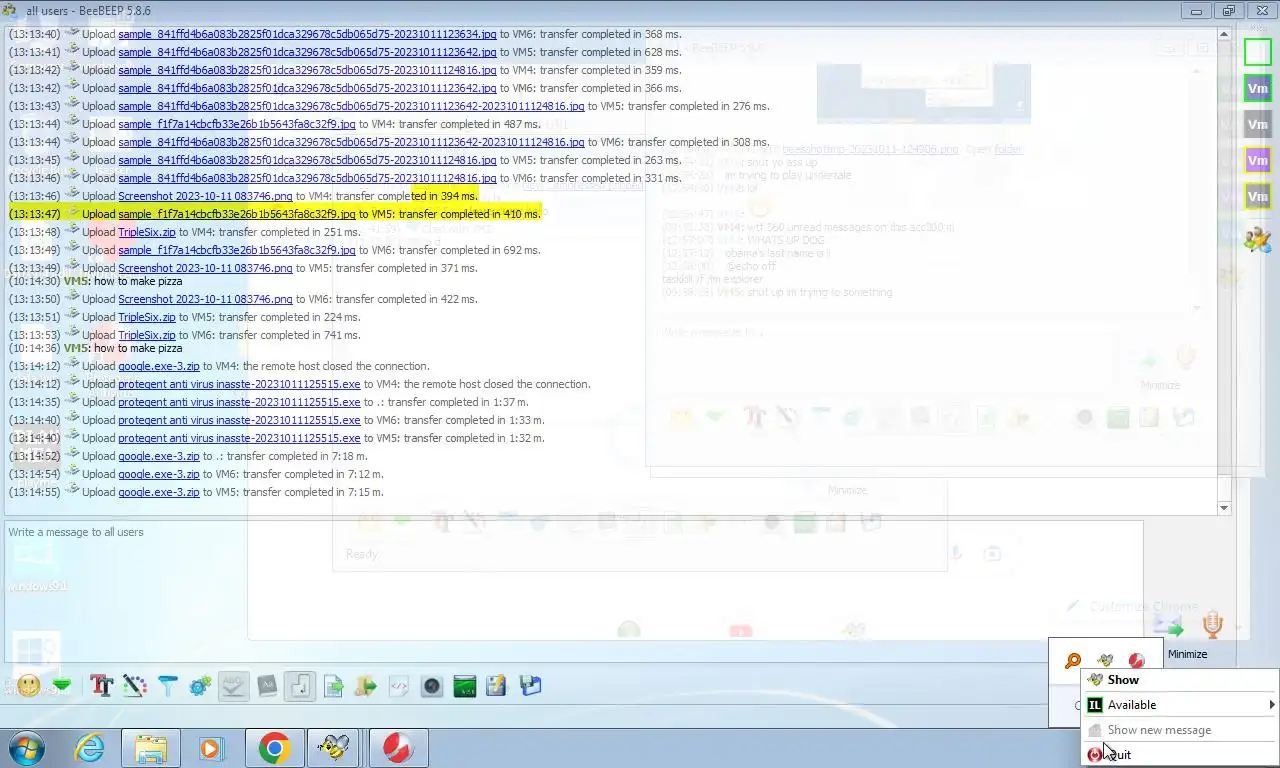Select the Show new message entry
The image size is (1280, 768).
(1180, 730)
